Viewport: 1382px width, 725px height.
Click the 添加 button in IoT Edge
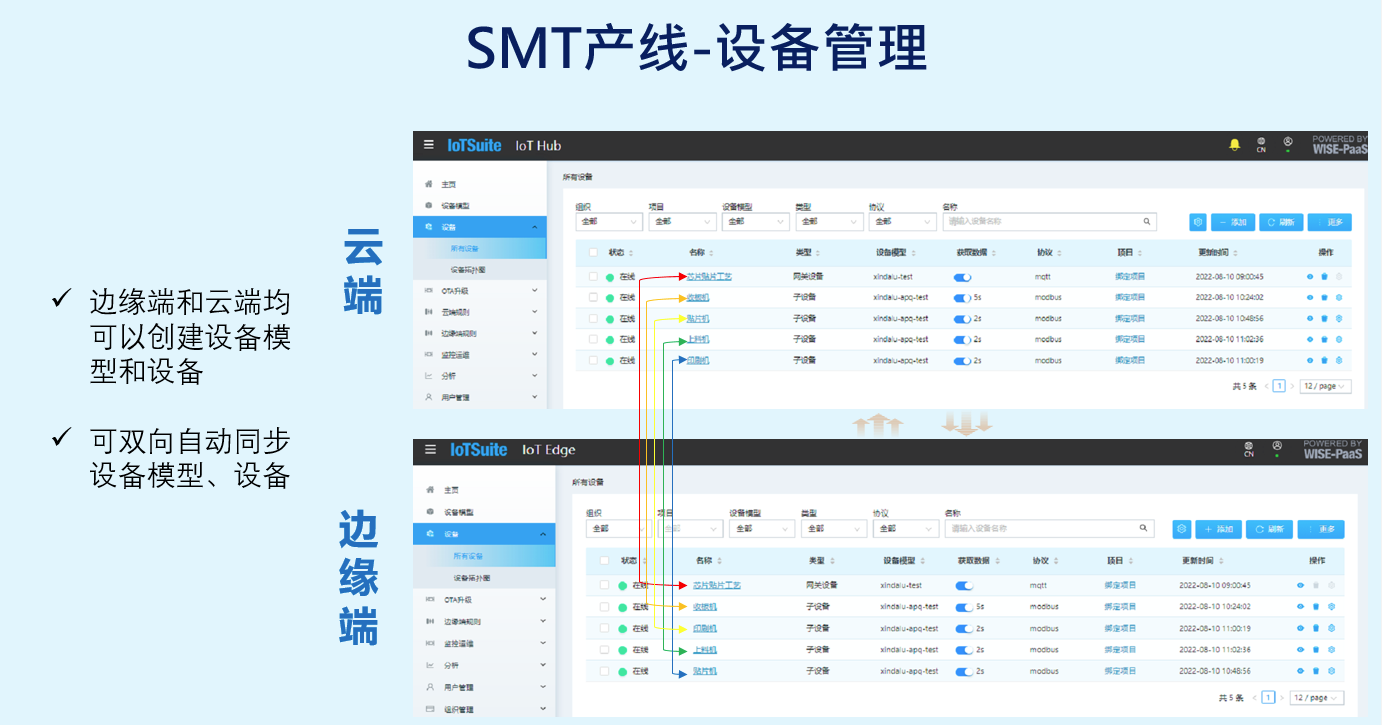point(1218,529)
